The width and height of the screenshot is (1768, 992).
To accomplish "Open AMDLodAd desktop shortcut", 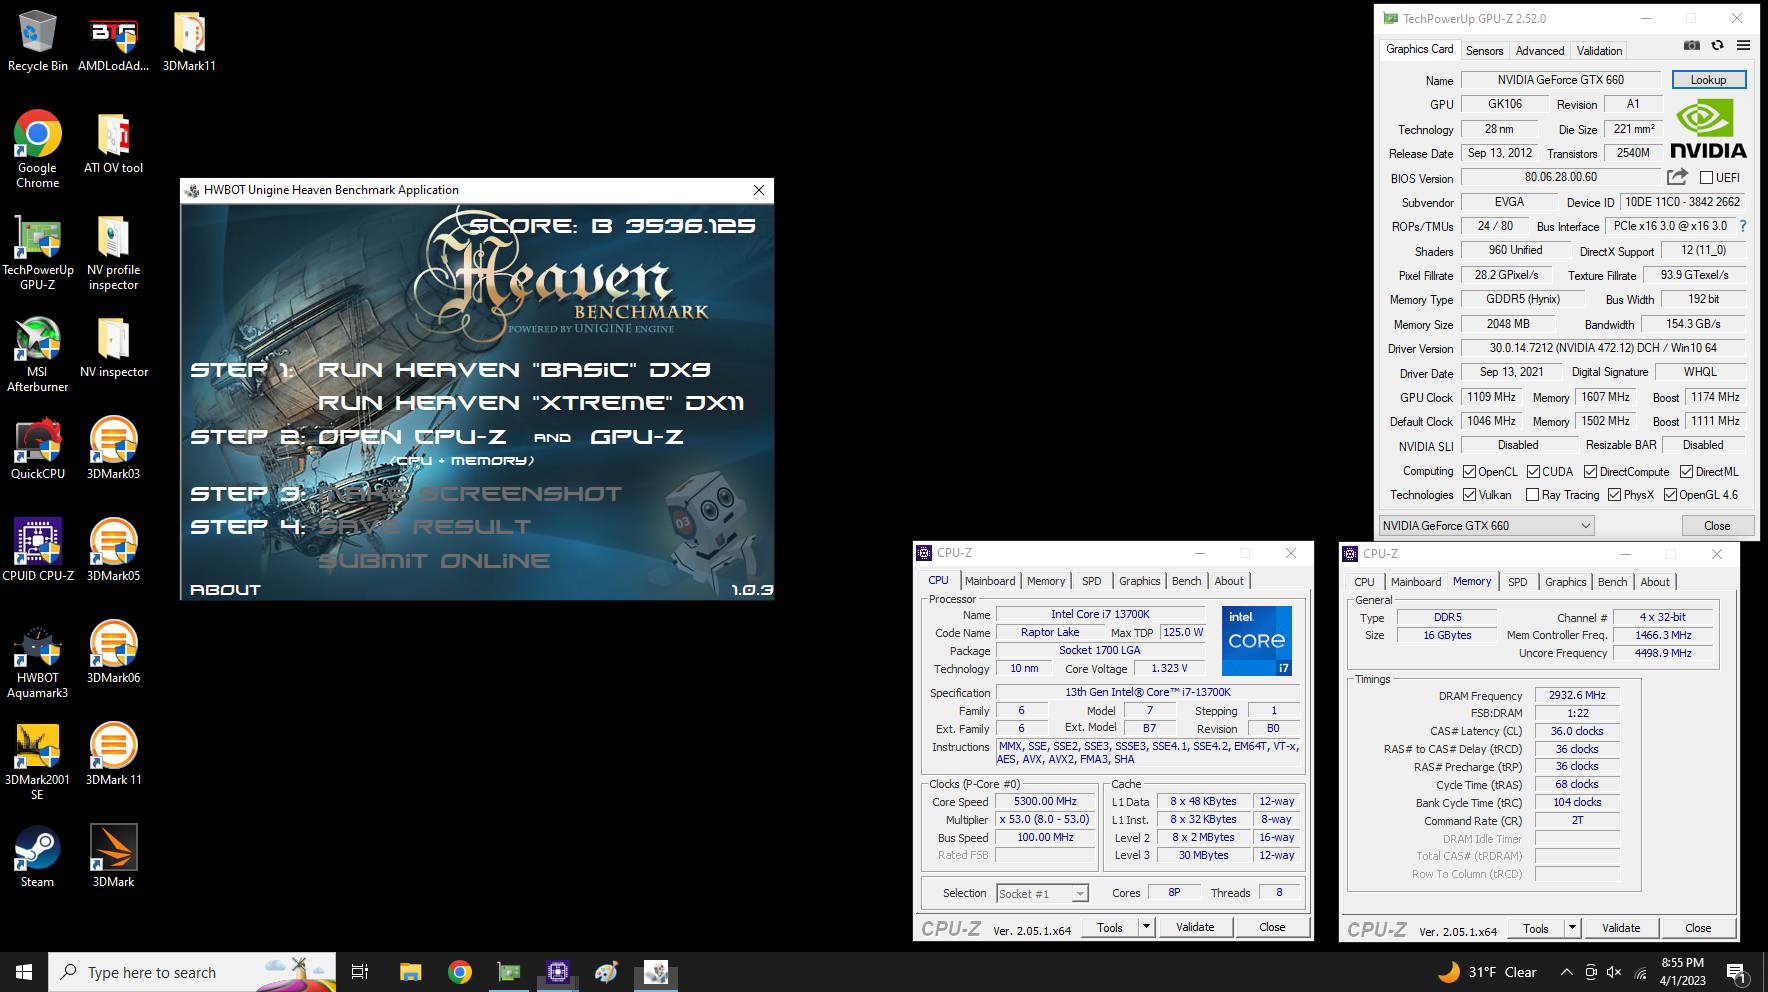I will (113, 41).
